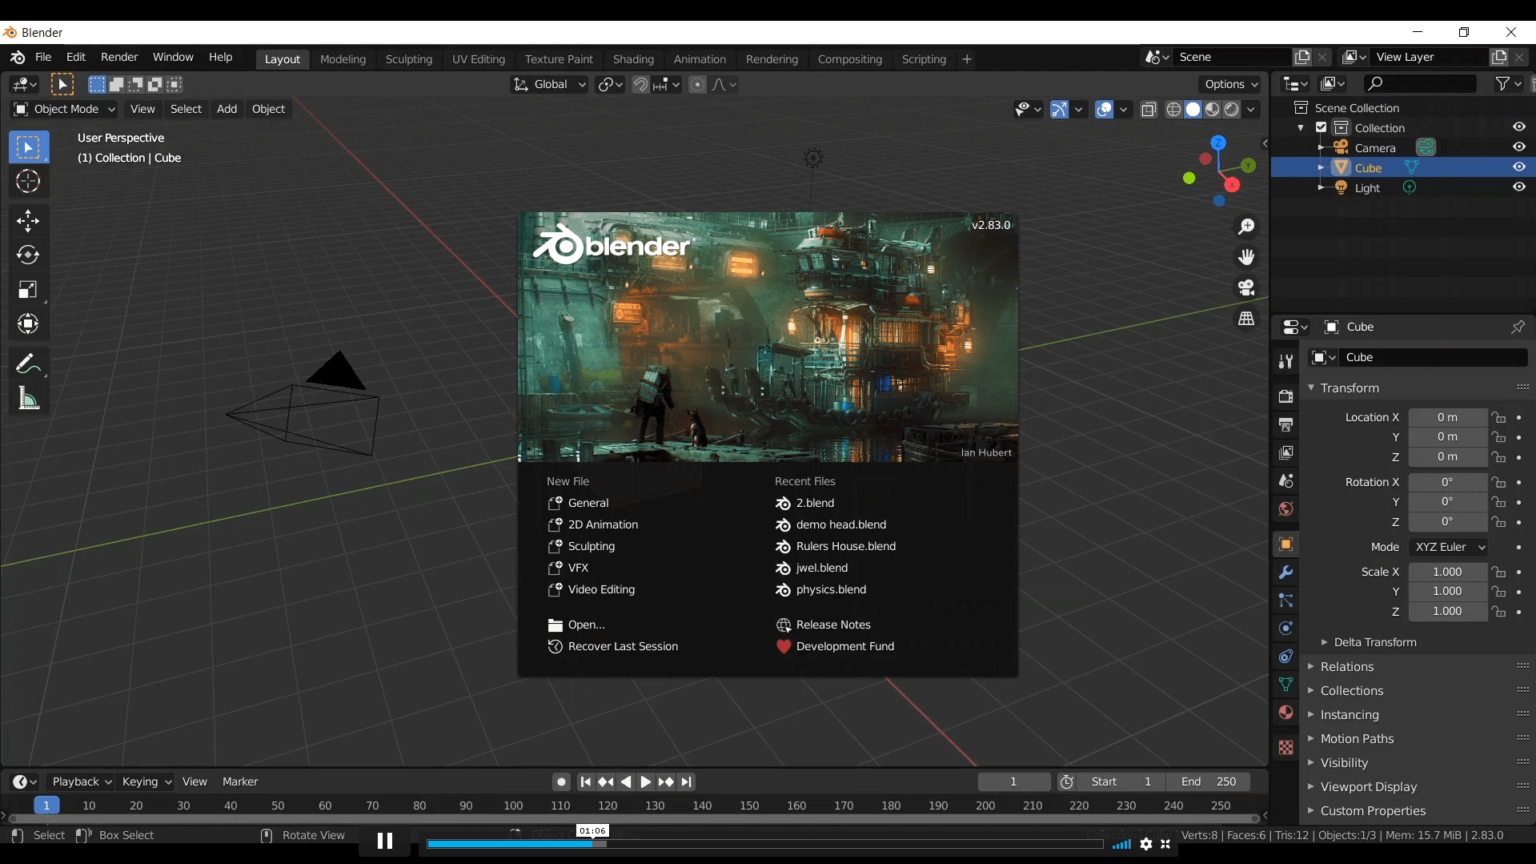Choose the Select Box tool
This screenshot has height=864, width=1536.
coord(28,147)
